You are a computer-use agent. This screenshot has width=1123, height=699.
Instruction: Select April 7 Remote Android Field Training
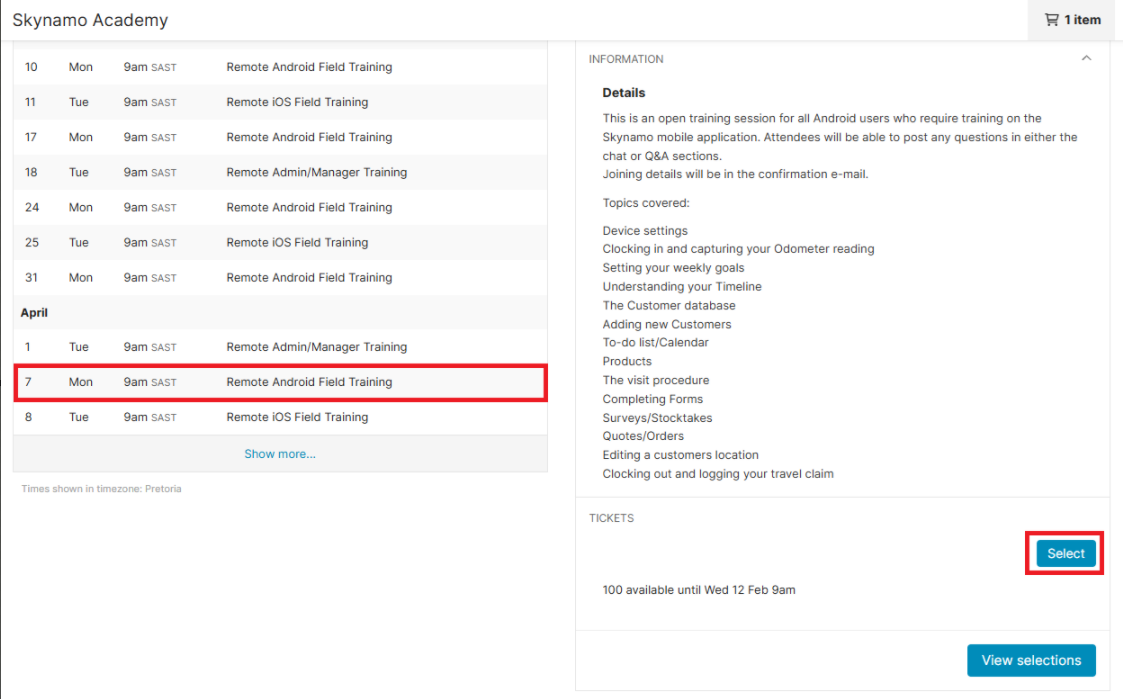[x=309, y=382]
